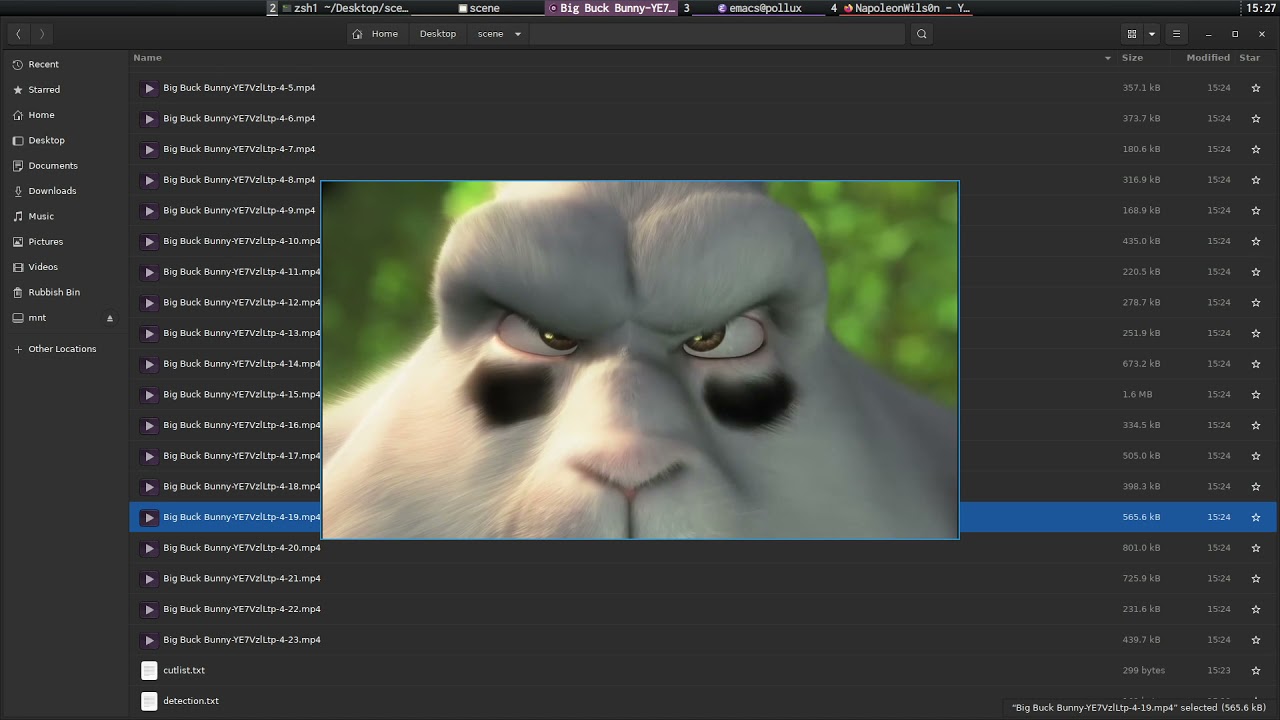
Task: Click the video icon of 4-22.mp4
Action: click(149, 609)
